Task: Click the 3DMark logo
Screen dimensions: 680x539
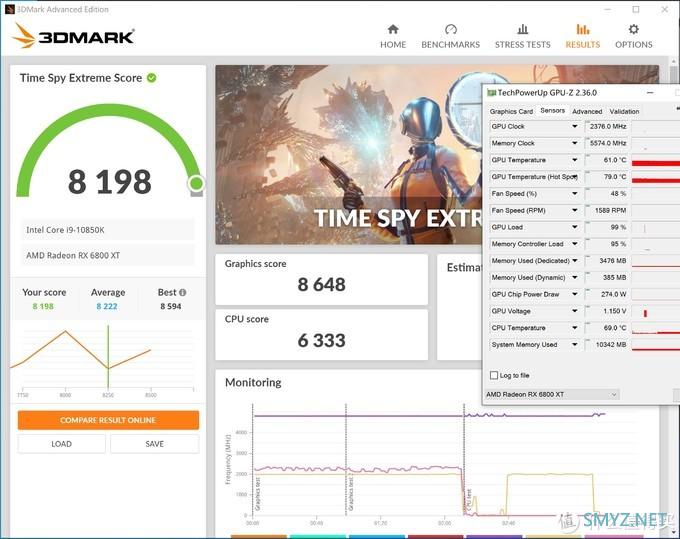Action: 73,36
